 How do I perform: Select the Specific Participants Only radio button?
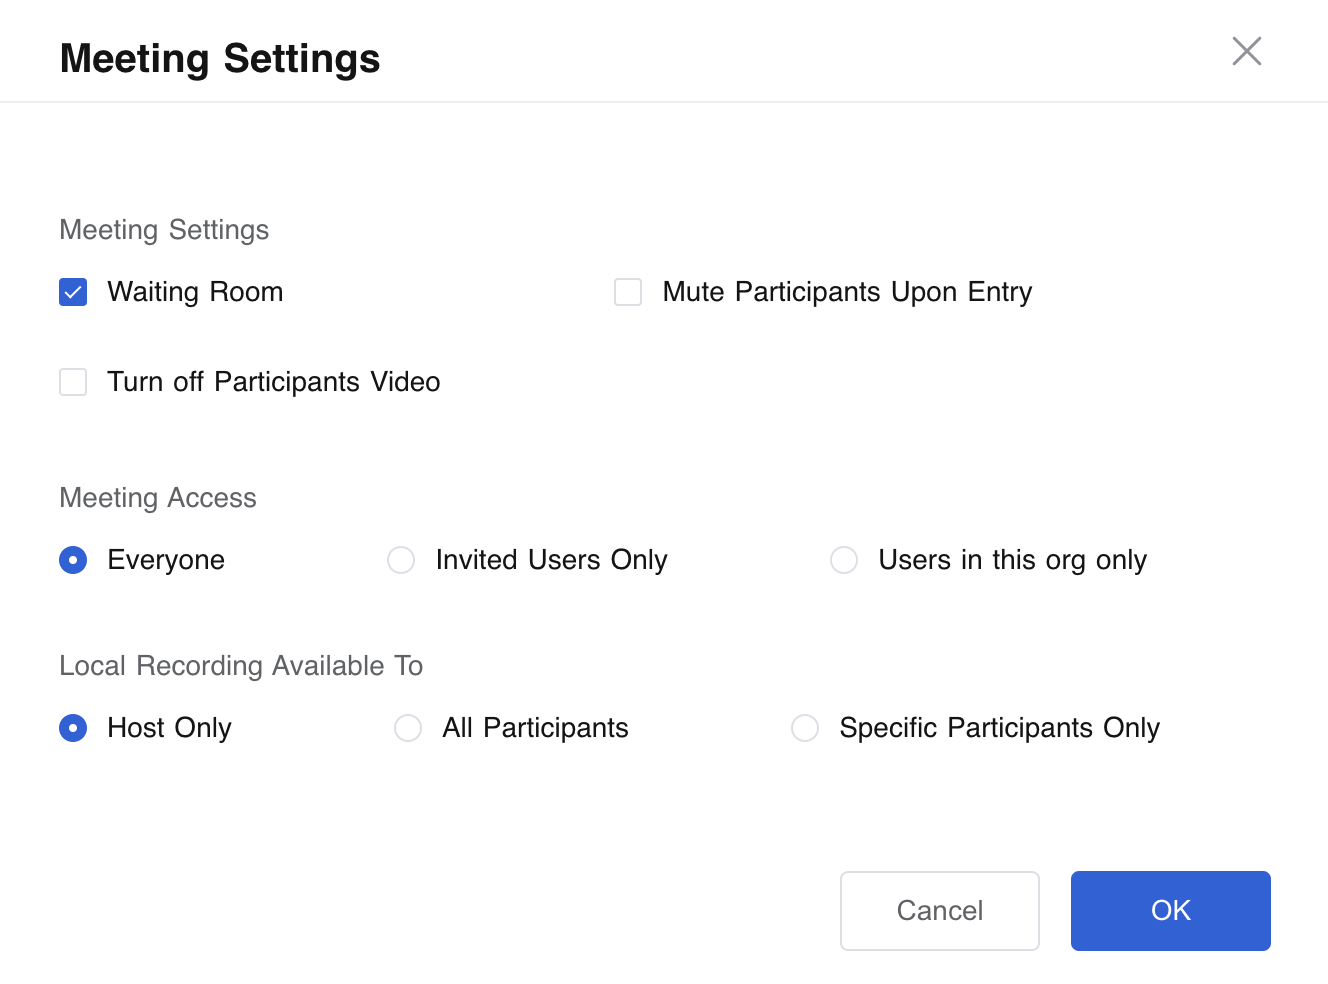(805, 728)
